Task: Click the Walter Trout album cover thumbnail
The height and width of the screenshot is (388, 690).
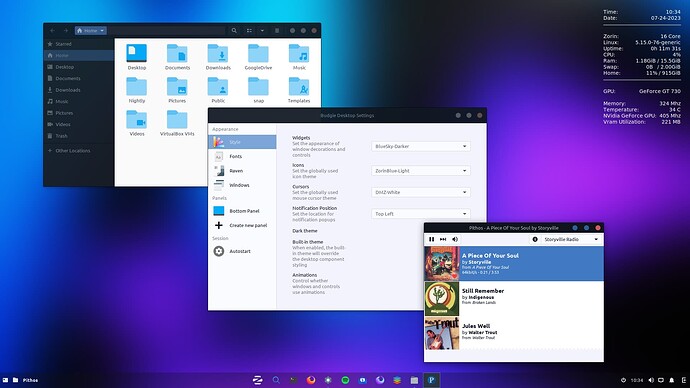Action: point(442,334)
